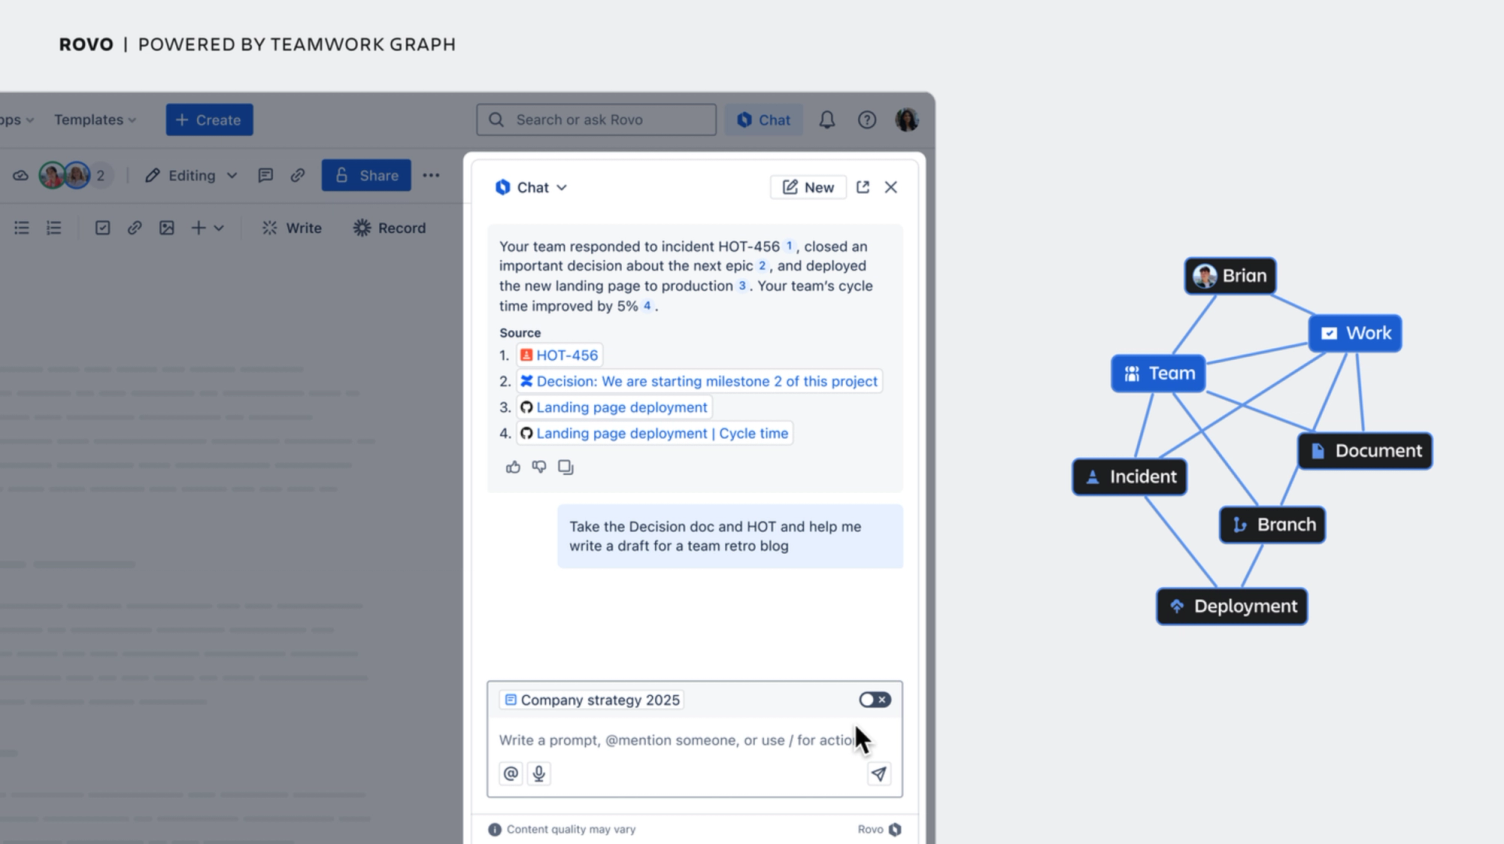Insert an action item checkbox

[102, 228]
